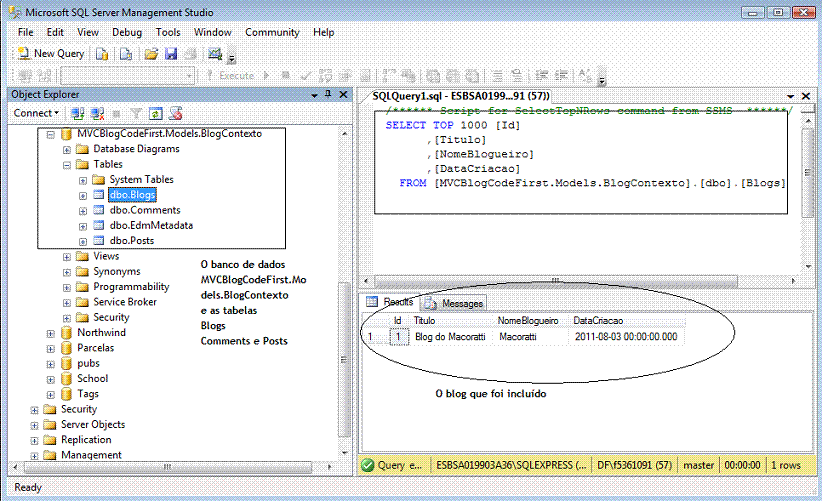Click the 2011-08-03 00:00:00.000 result cell
The height and width of the screenshot is (501, 822).
pyautogui.click(x=626, y=336)
